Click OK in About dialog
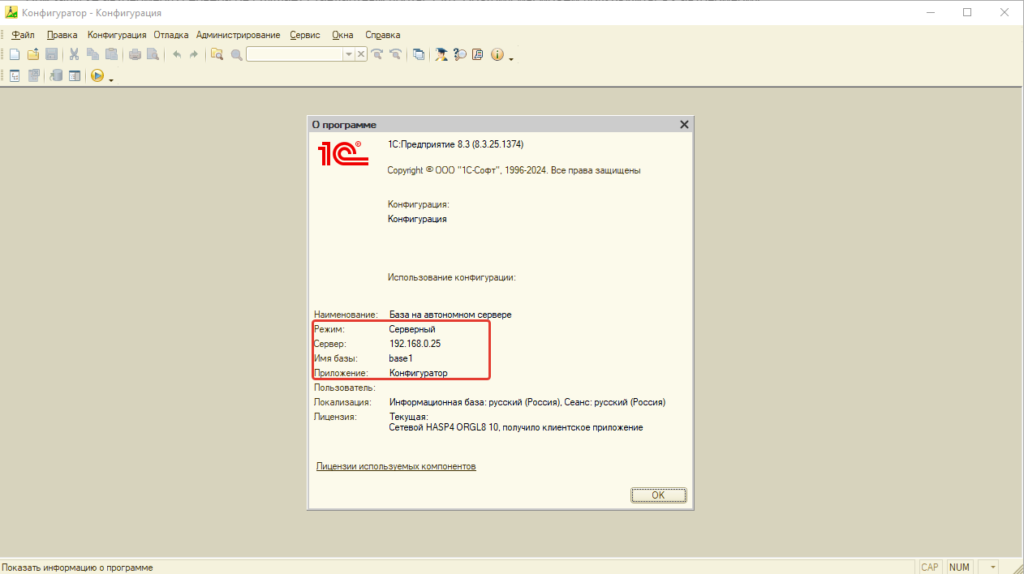The height and width of the screenshot is (574, 1024). [x=658, y=496]
